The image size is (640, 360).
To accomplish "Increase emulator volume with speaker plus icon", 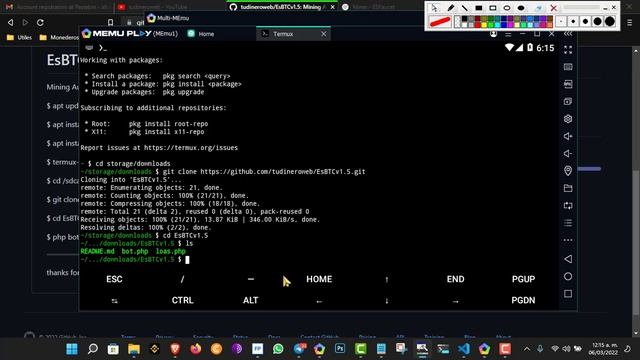I will coord(568,136).
